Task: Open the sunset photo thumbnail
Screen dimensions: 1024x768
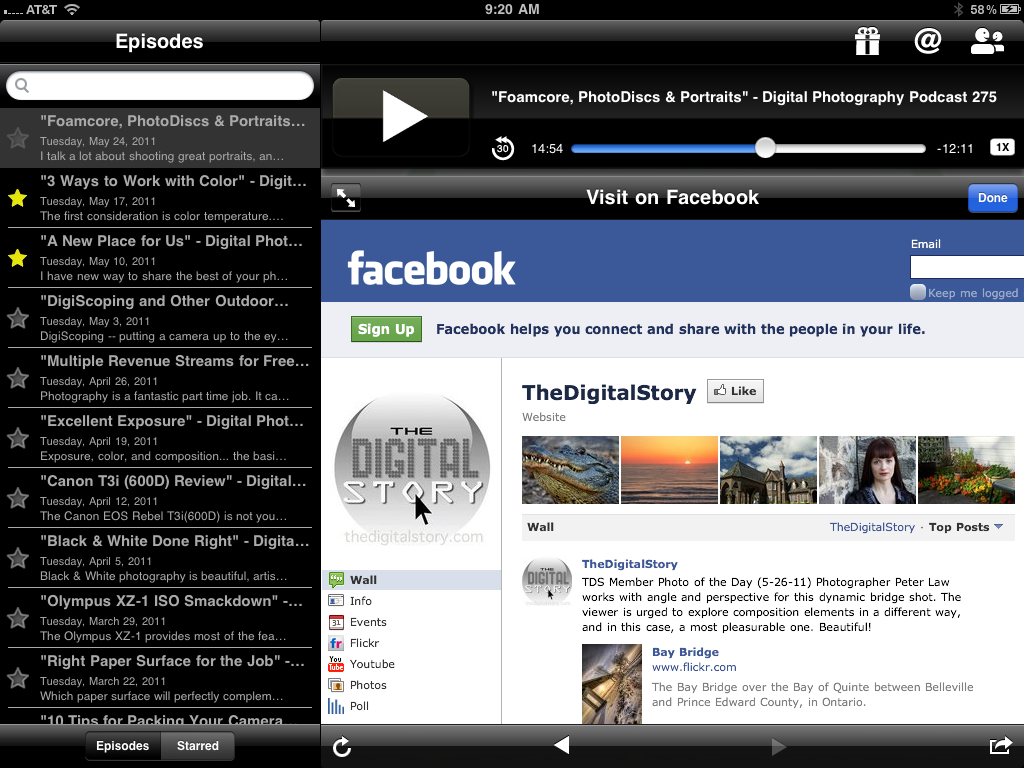Action: pos(669,470)
